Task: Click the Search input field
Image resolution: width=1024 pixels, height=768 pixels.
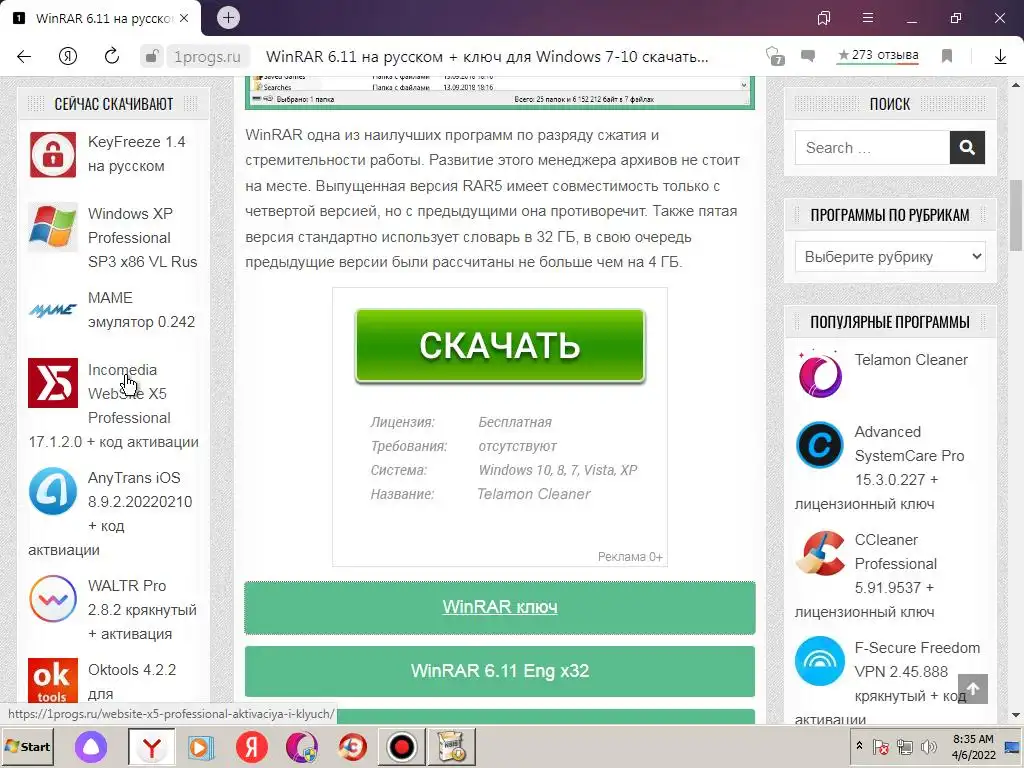Action: (872, 148)
